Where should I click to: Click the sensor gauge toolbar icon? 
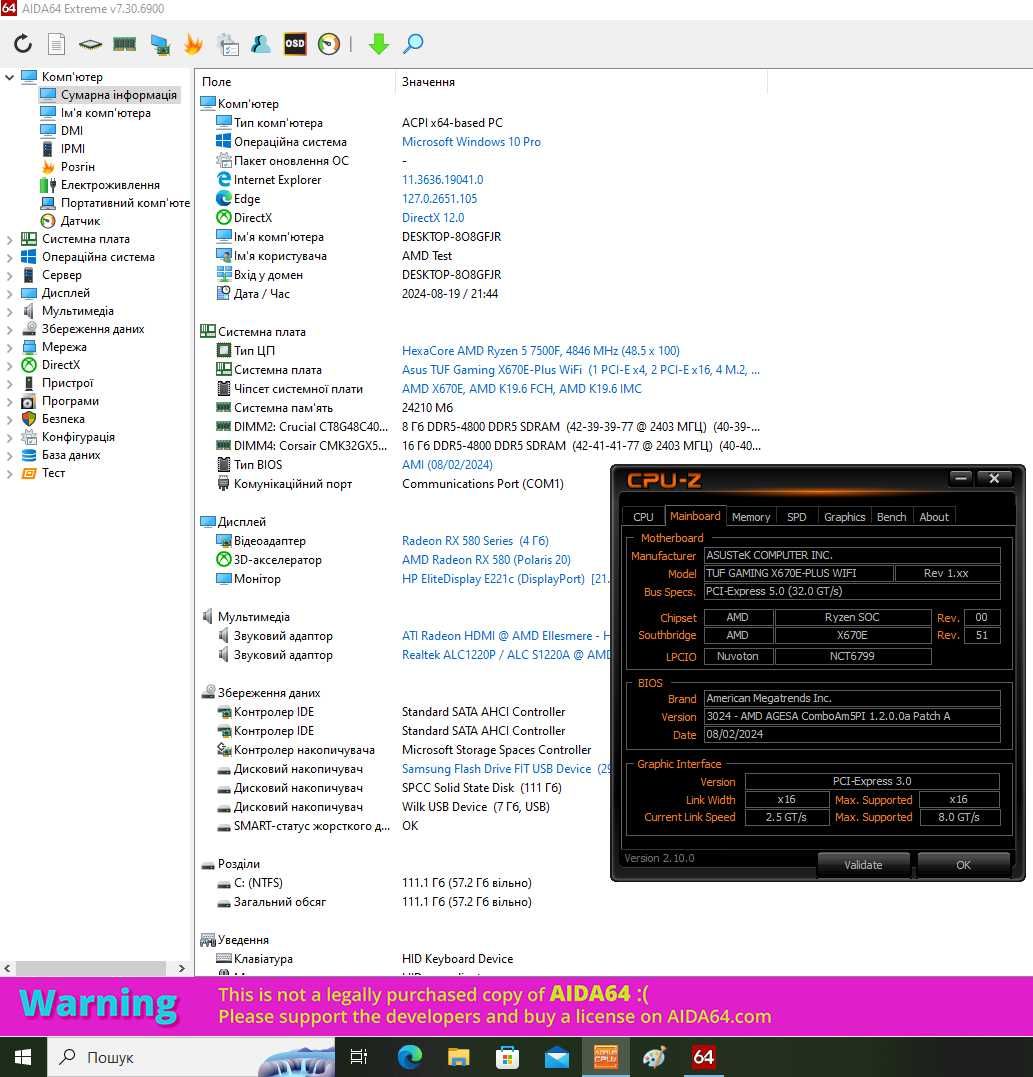(x=329, y=44)
